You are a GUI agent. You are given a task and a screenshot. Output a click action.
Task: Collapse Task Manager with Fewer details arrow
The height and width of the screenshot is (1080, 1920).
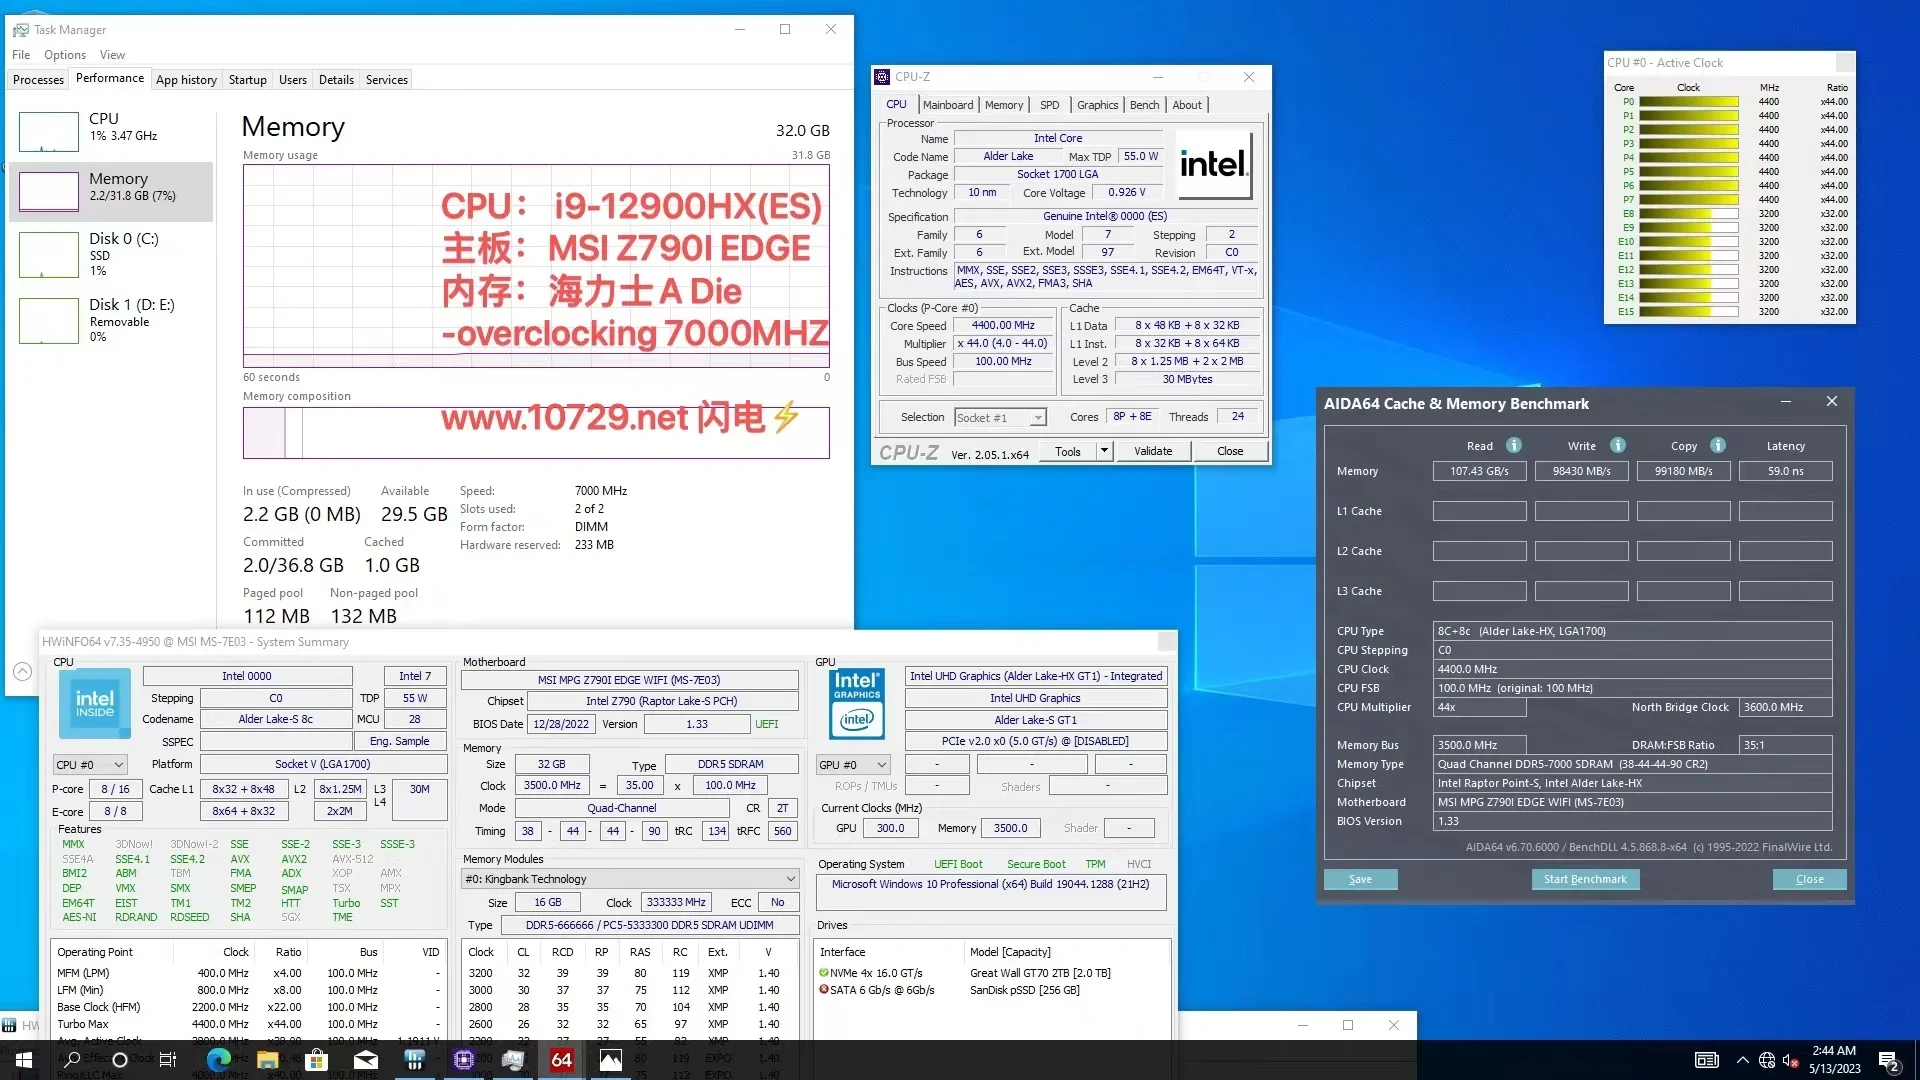(x=22, y=671)
